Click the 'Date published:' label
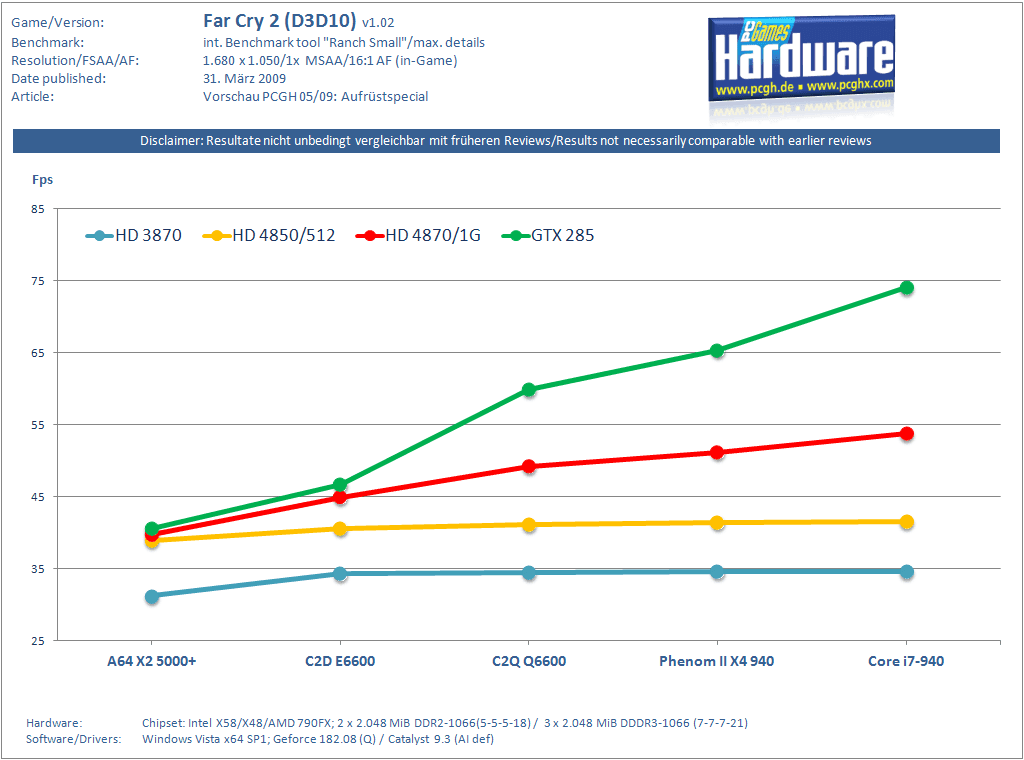1024x760 pixels. point(58,79)
